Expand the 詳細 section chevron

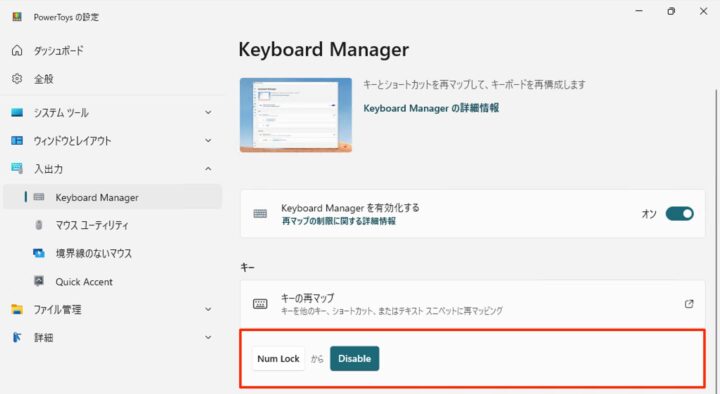[x=208, y=338]
